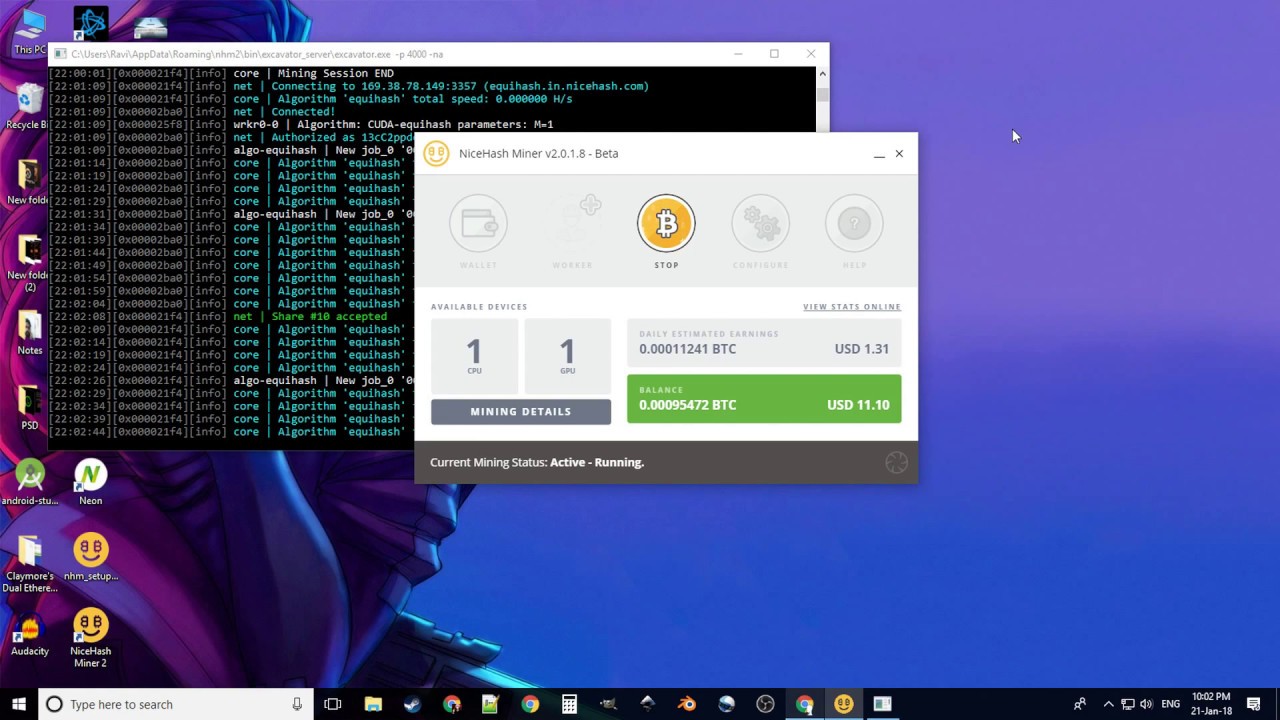Open the Help question mark icon
Viewport: 1280px width, 720px height.
pyautogui.click(x=854, y=223)
